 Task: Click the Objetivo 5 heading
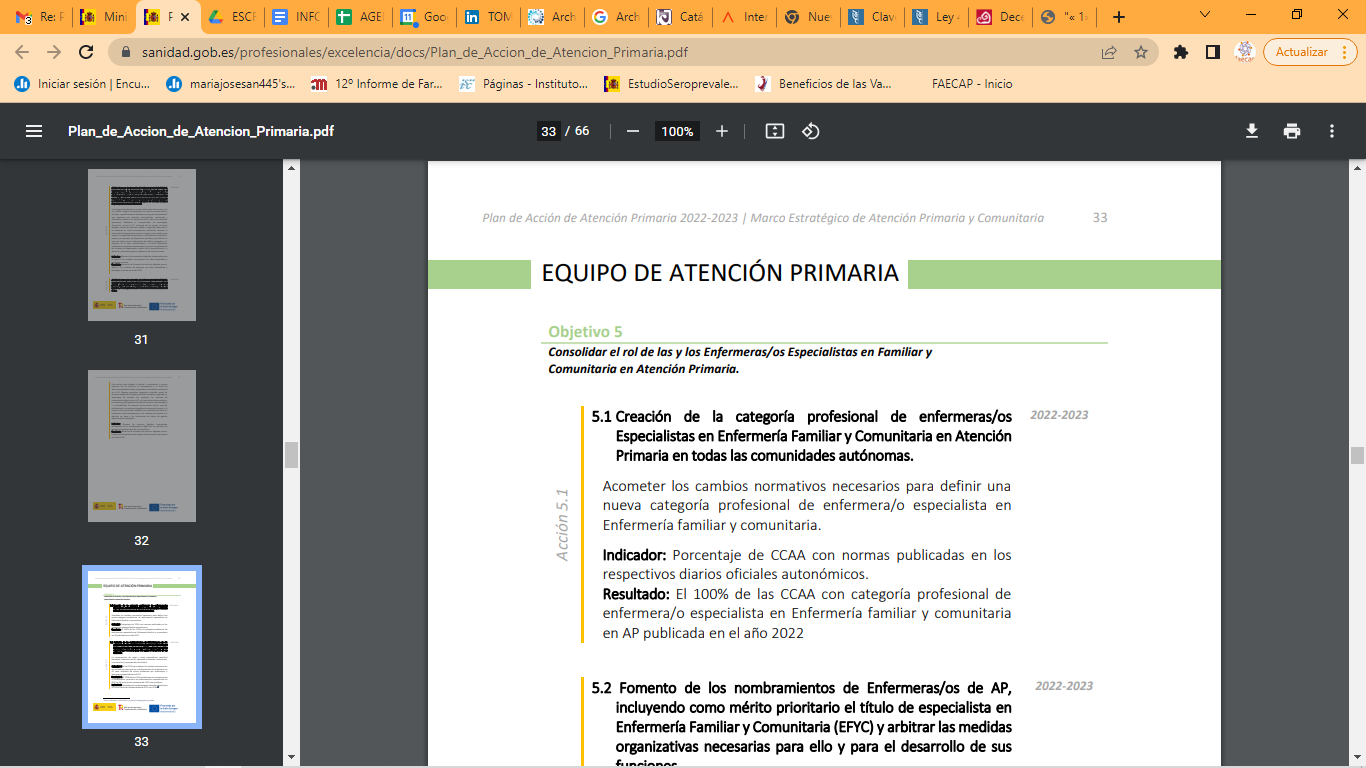click(x=585, y=332)
